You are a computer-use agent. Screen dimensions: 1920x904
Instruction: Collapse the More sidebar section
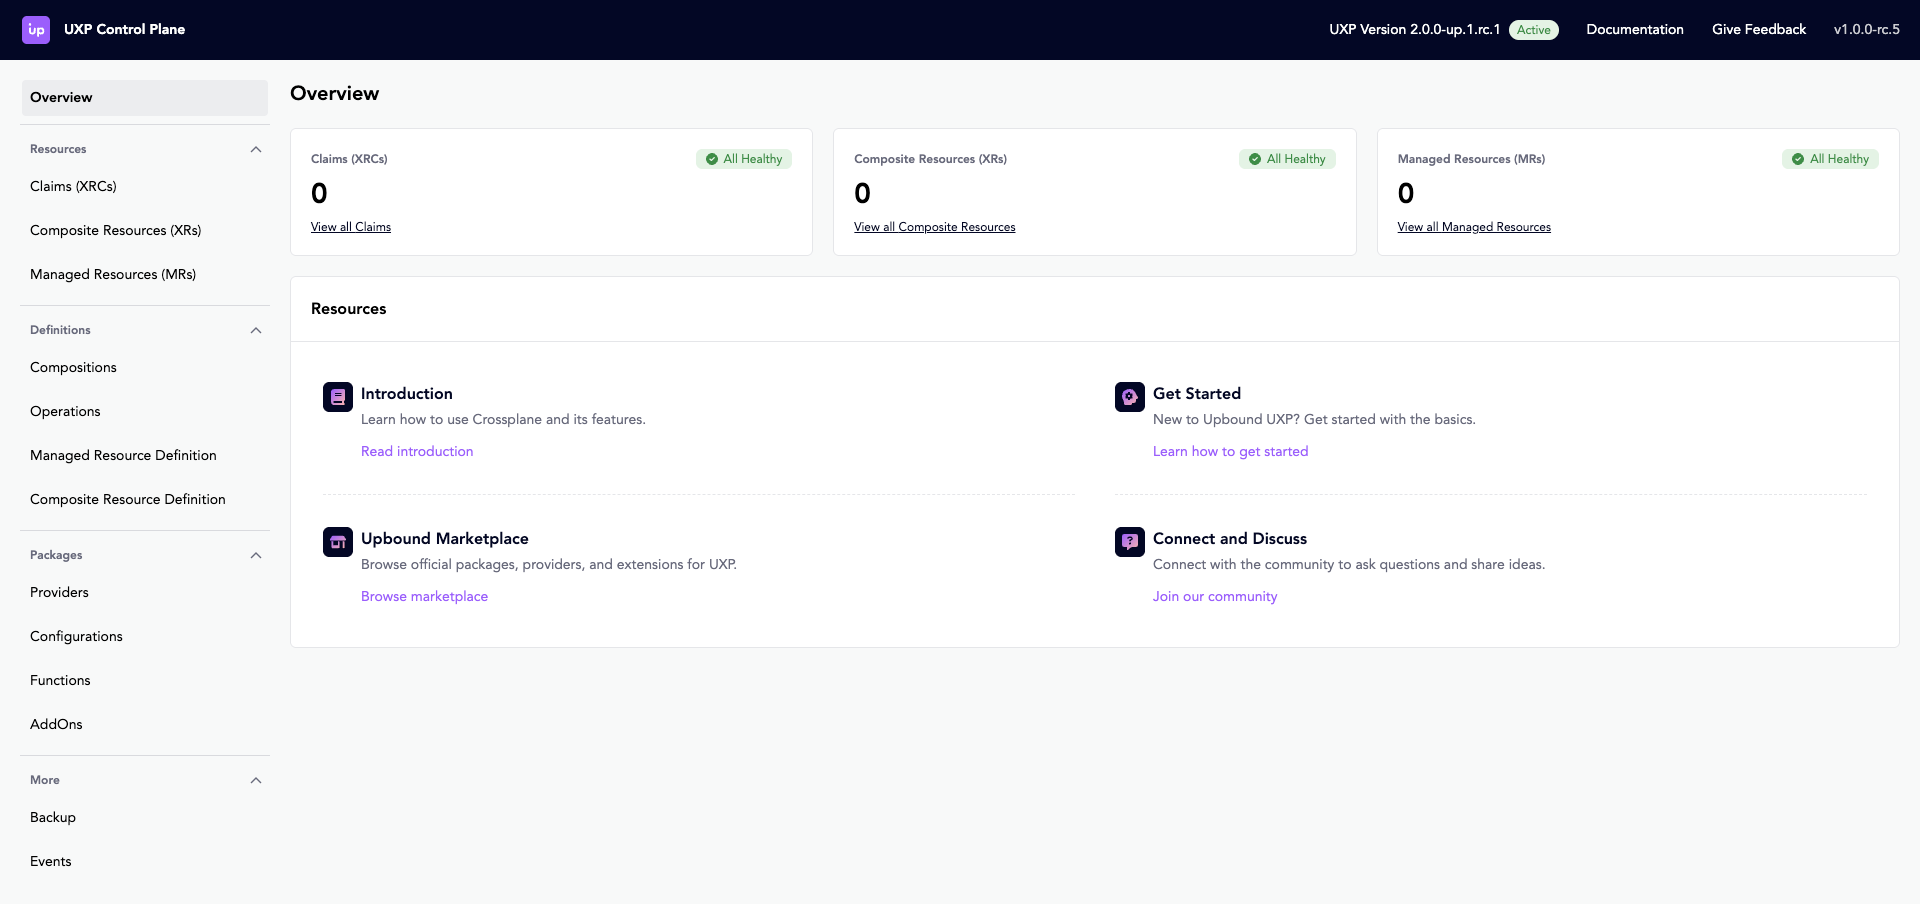256,781
